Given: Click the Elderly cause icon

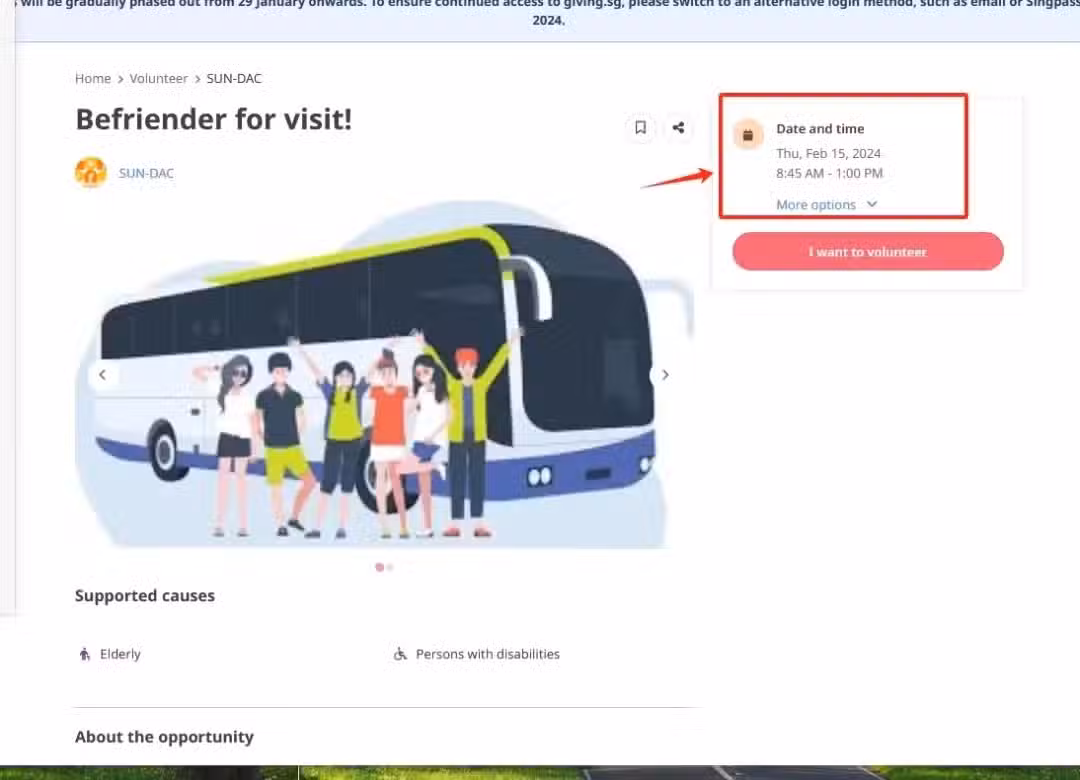Looking at the screenshot, I should (85, 654).
